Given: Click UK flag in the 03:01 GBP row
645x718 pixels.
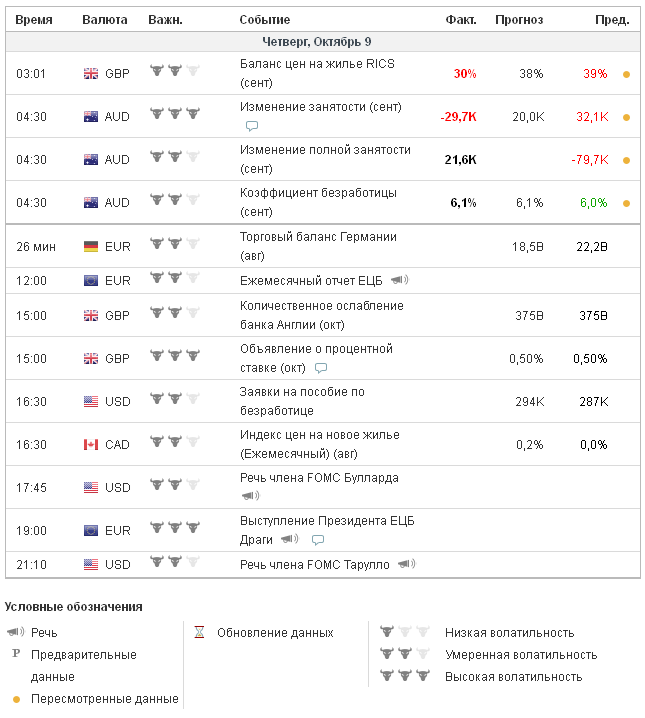Looking at the screenshot, I should [91, 74].
